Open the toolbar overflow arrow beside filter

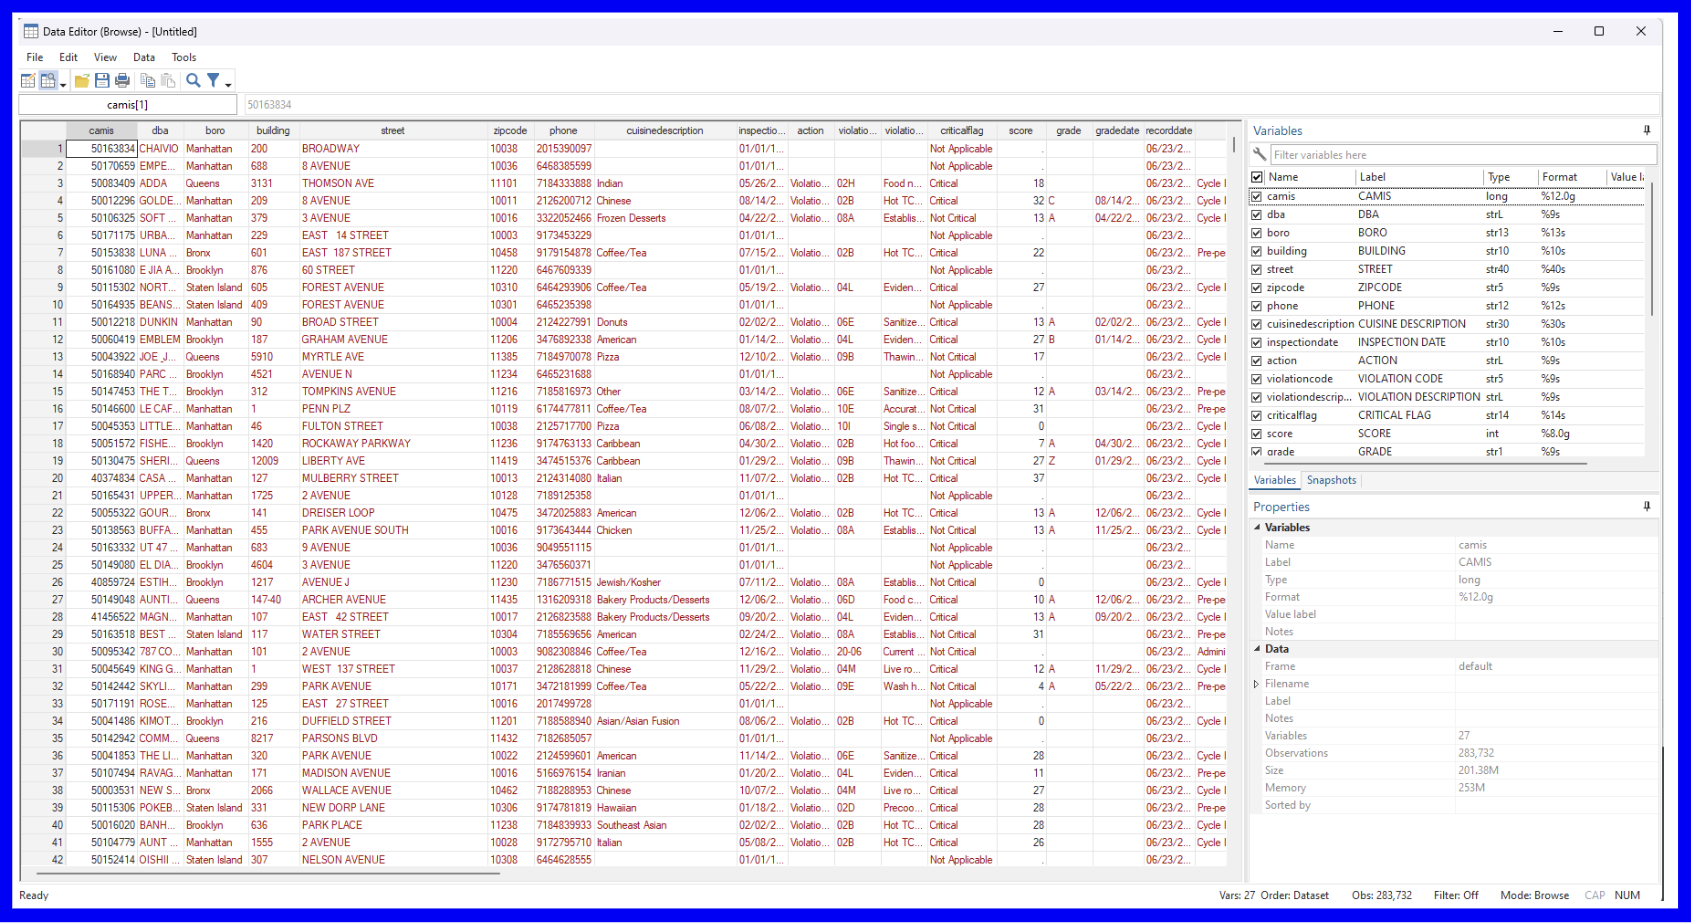[228, 84]
